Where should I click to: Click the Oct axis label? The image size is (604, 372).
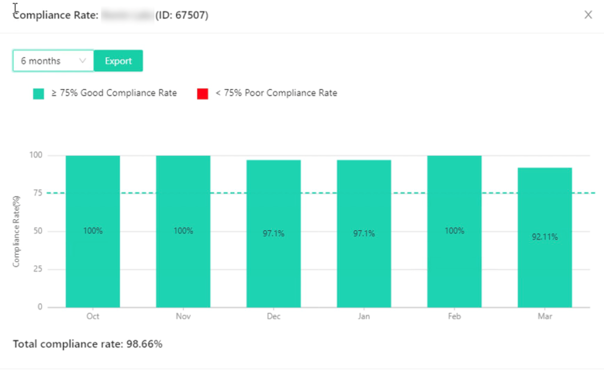coord(93,317)
